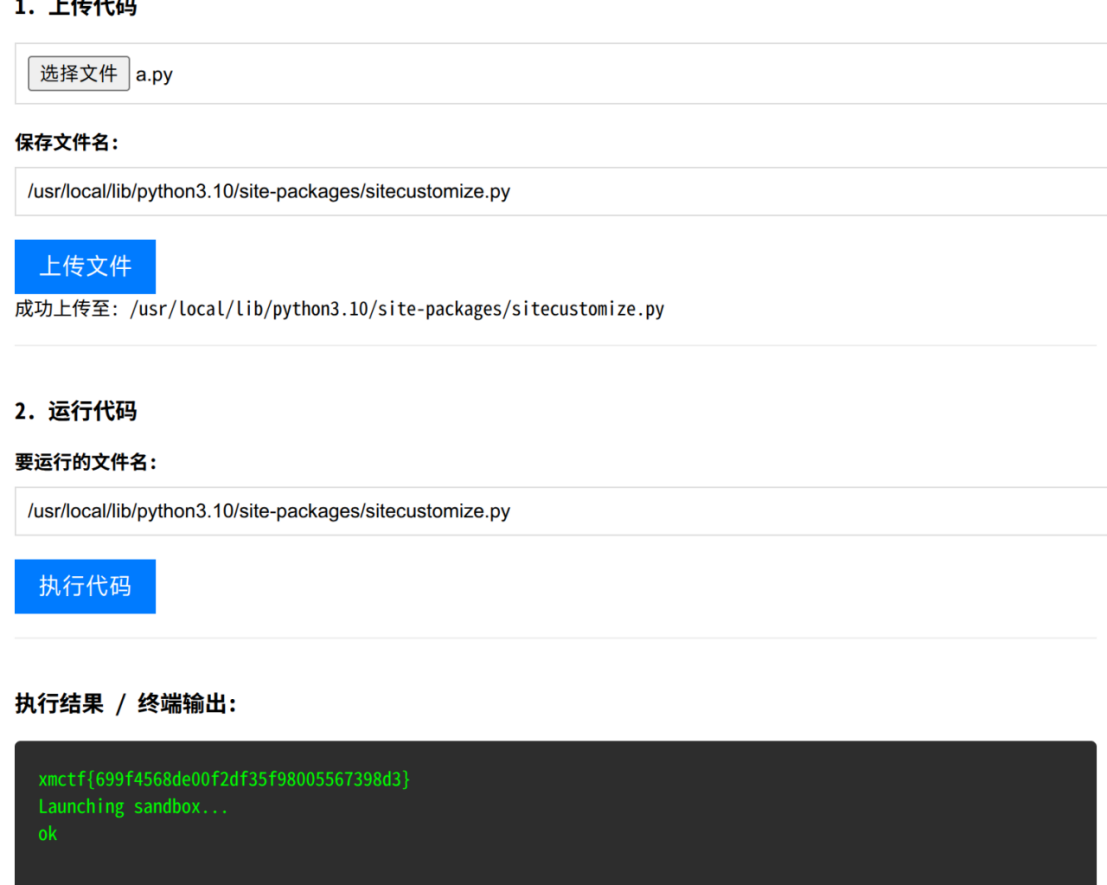Click the 选择文件 file picker button
This screenshot has width=1107, height=885.
click(x=78, y=73)
